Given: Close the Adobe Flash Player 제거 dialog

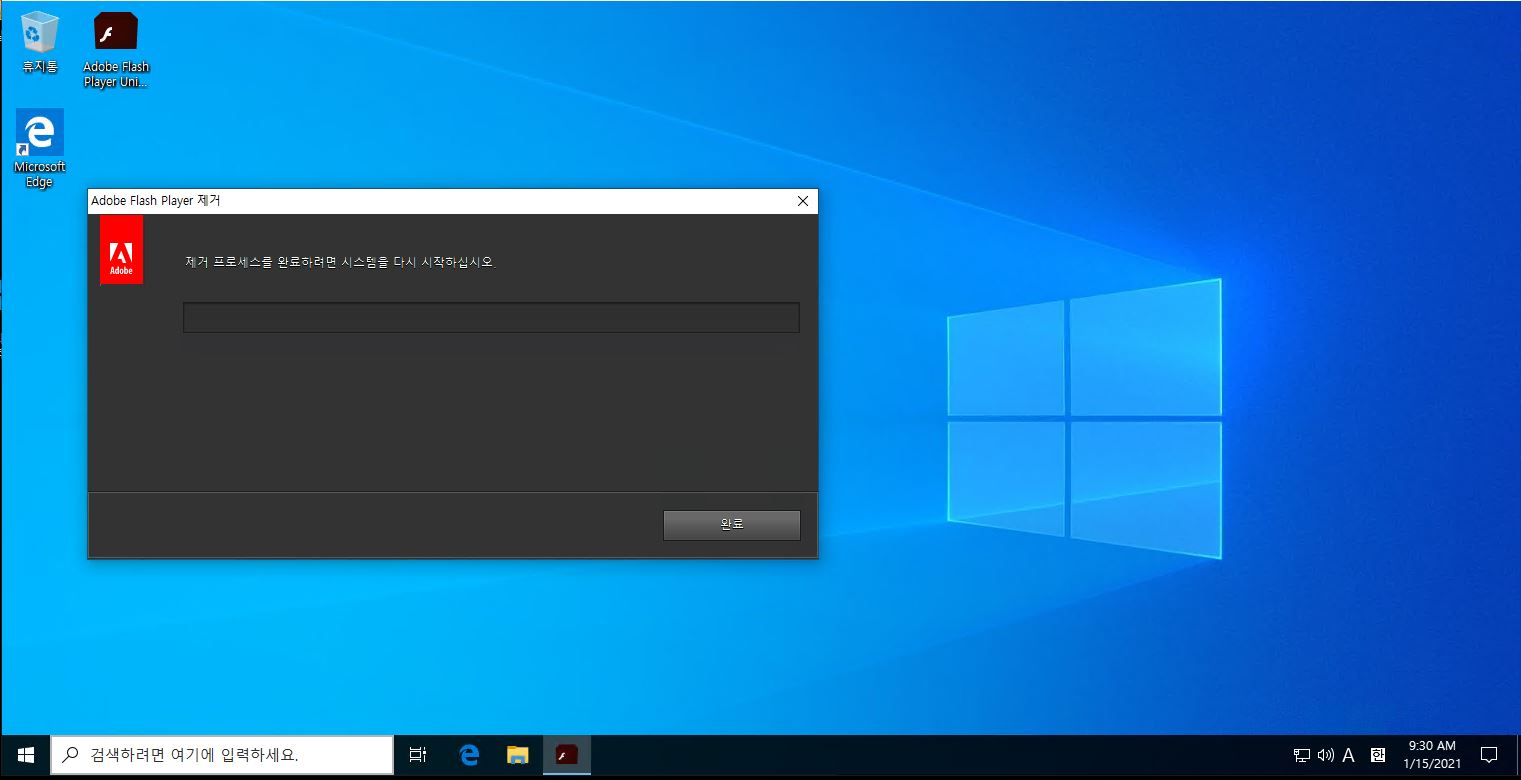Looking at the screenshot, I should pos(802,201).
